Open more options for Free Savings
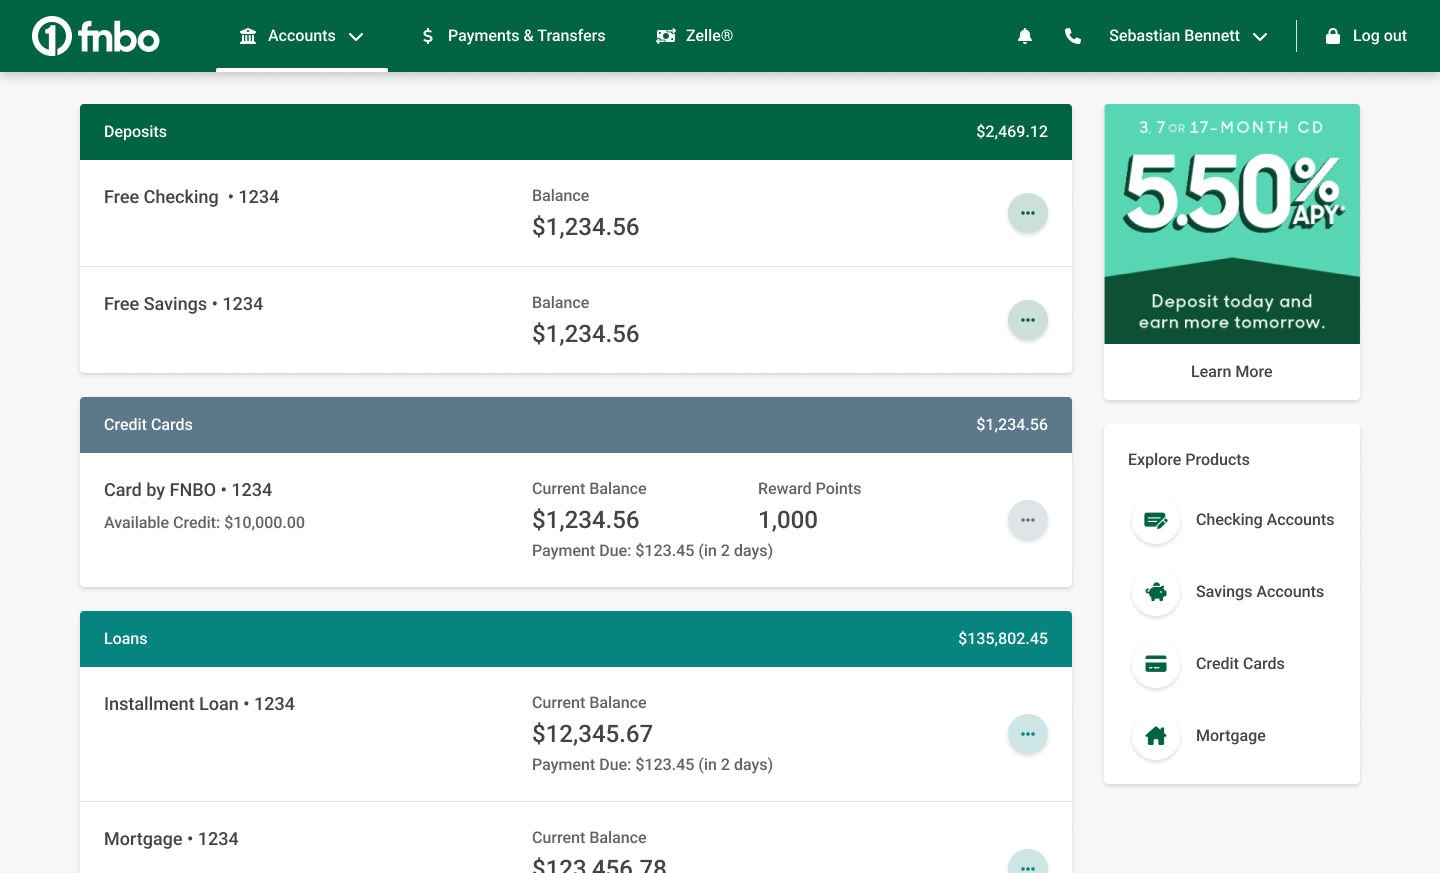The height and width of the screenshot is (873, 1440). click(1028, 320)
